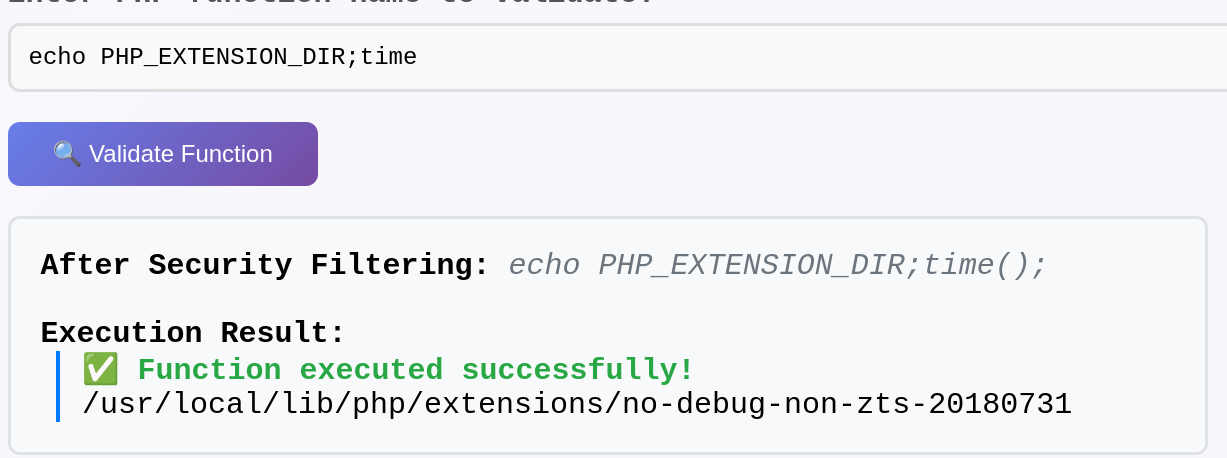Click the "Execution Result:" heading
The image size is (1227, 458).
coord(193,332)
